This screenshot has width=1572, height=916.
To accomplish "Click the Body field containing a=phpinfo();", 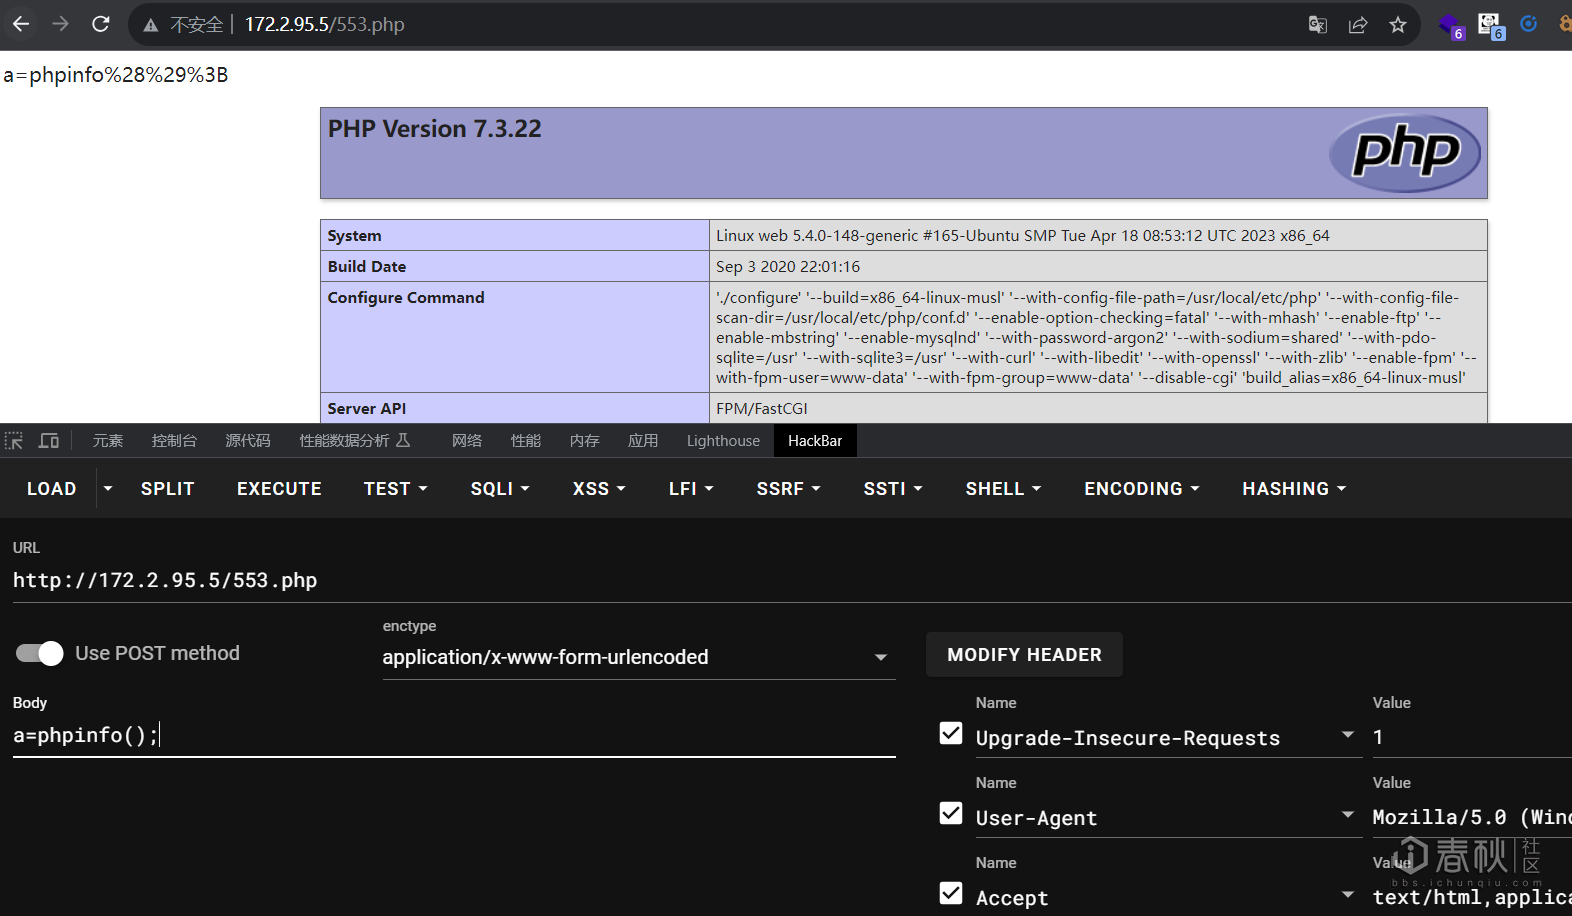I will coord(454,736).
